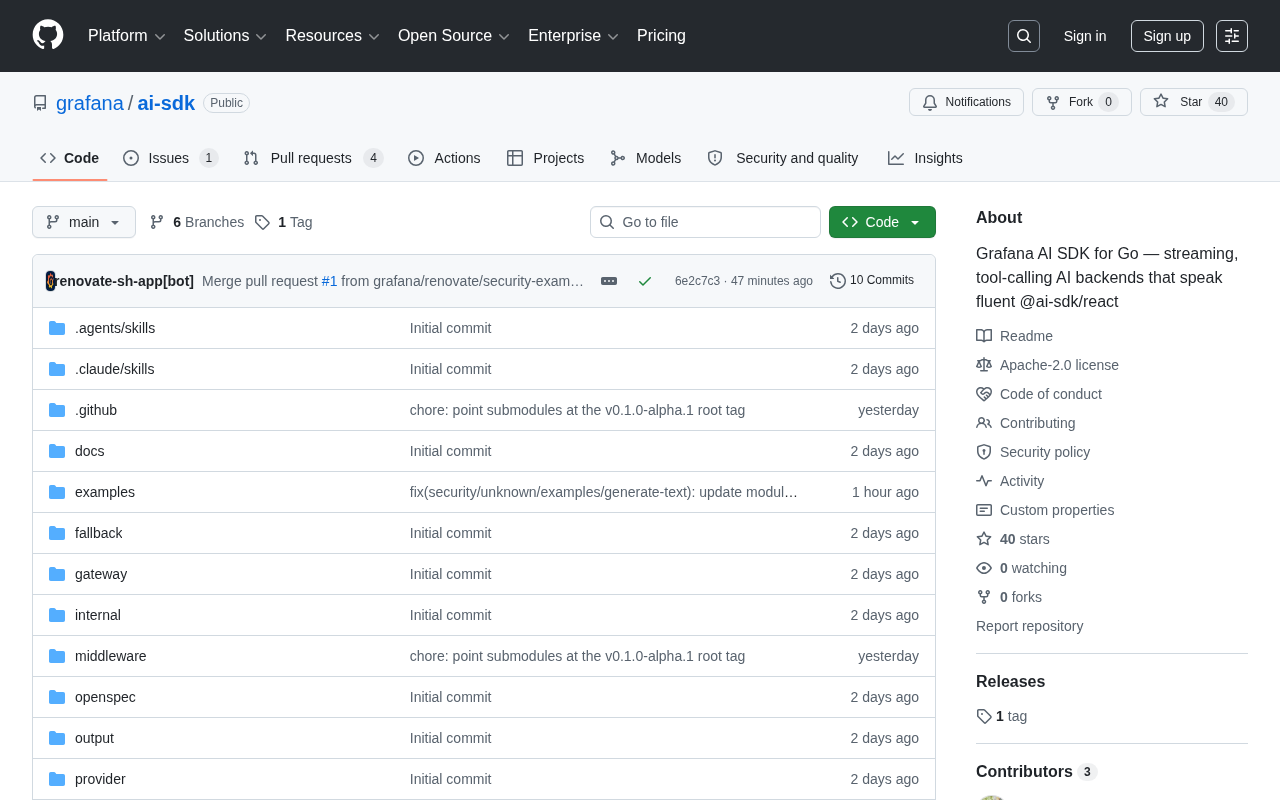
Task: Open the fallback folder
Action: click(99, 533)
